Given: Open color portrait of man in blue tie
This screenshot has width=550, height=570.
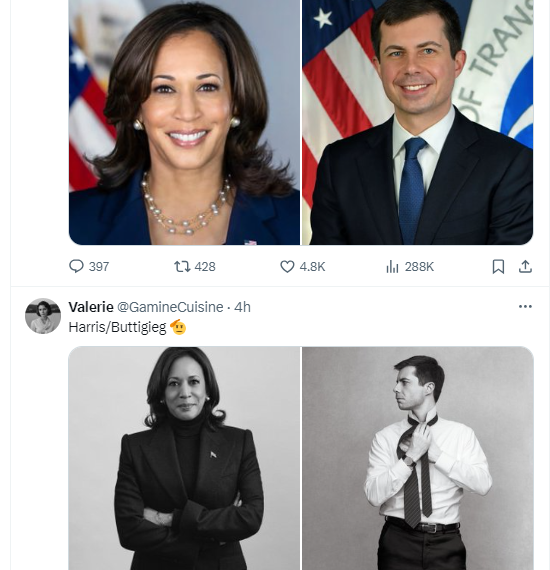Looking at the screenshot, I should click(x=417, y=122).
